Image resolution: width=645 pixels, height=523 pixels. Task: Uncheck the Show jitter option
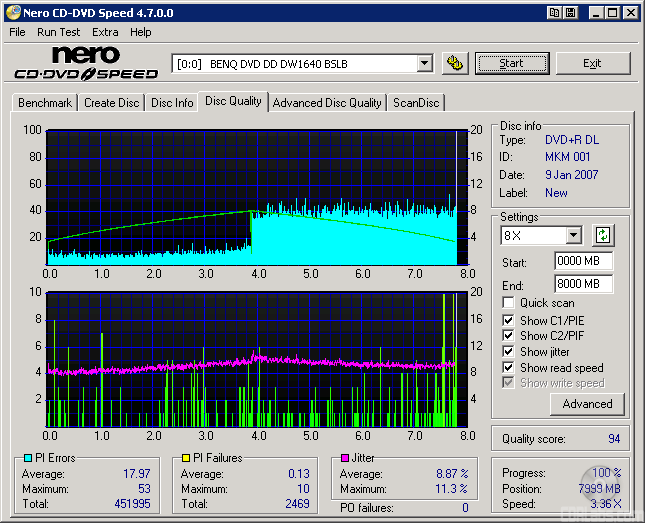click(x=509, y=352)
